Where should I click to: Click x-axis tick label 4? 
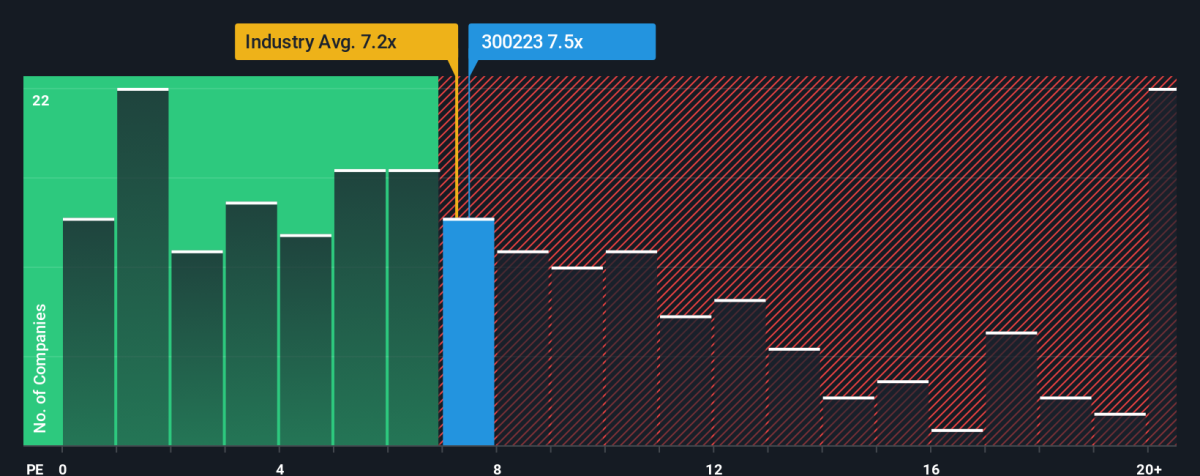point(280,468)
